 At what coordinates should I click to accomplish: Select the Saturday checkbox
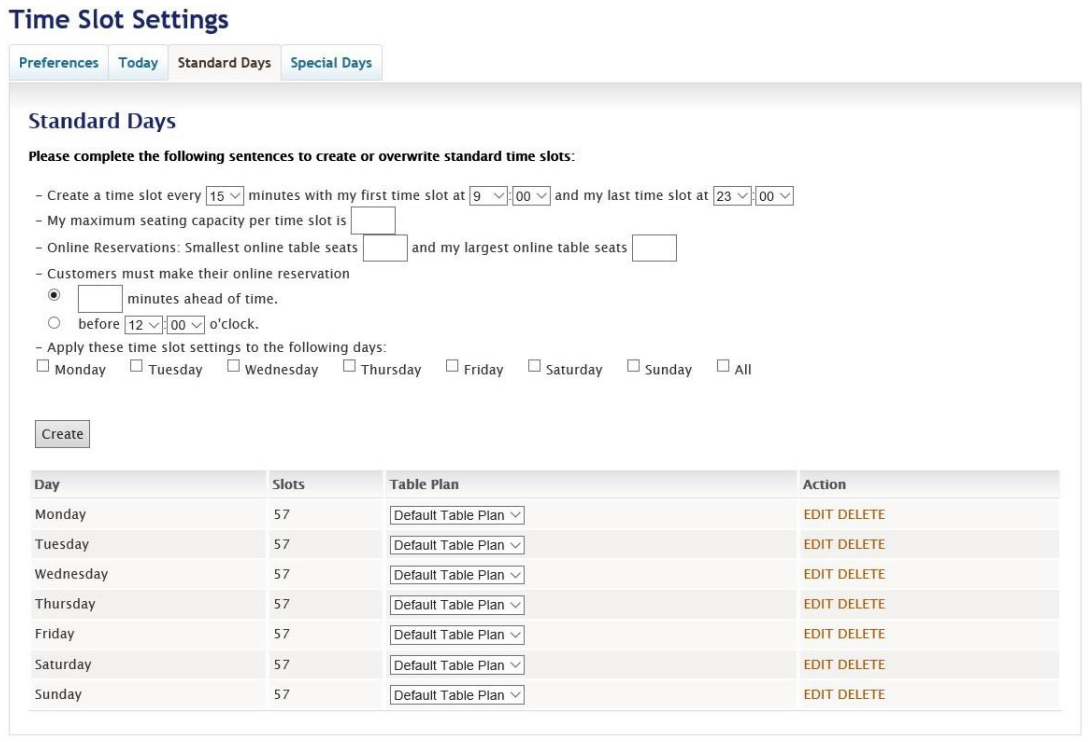click(x=534, y=367)
